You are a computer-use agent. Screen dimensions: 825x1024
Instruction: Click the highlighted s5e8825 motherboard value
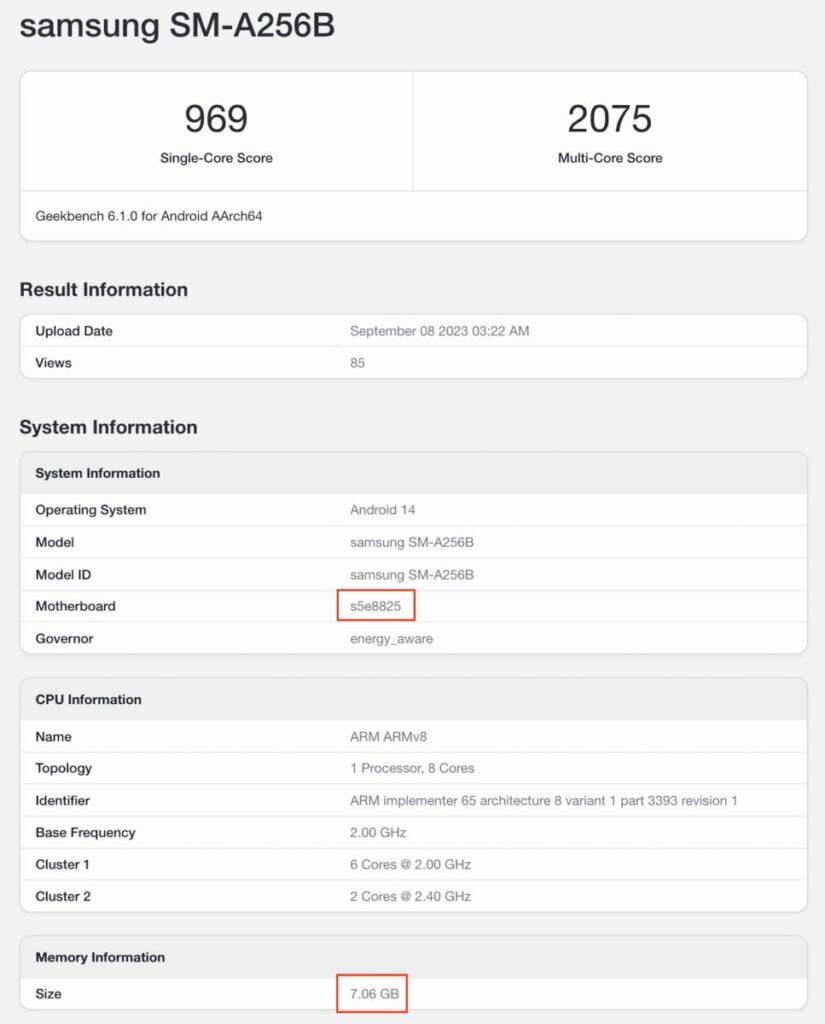tap(376, 606)
